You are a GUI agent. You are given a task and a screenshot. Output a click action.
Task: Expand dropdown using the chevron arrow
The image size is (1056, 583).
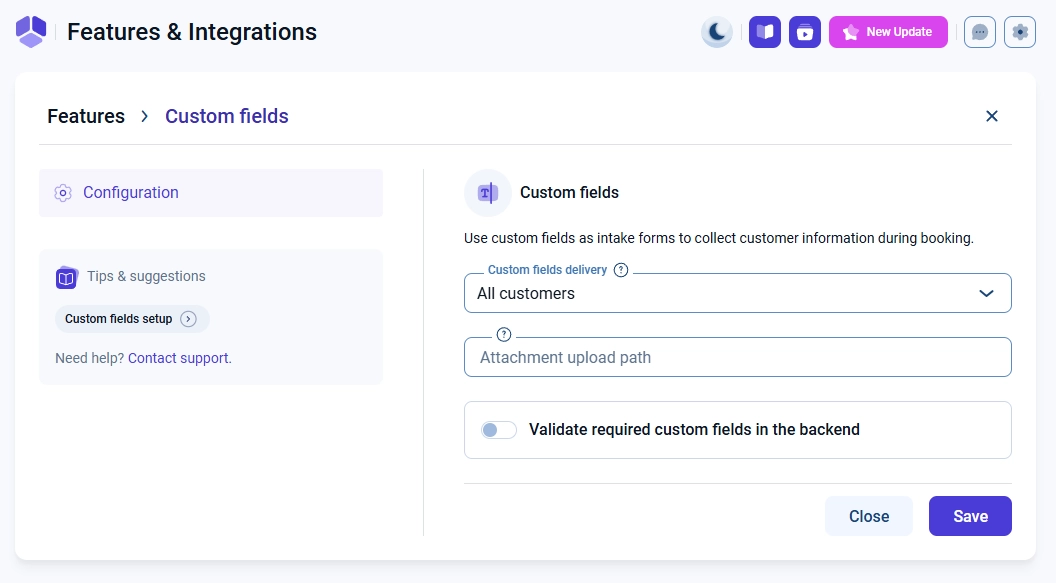(x=986, y=294)
